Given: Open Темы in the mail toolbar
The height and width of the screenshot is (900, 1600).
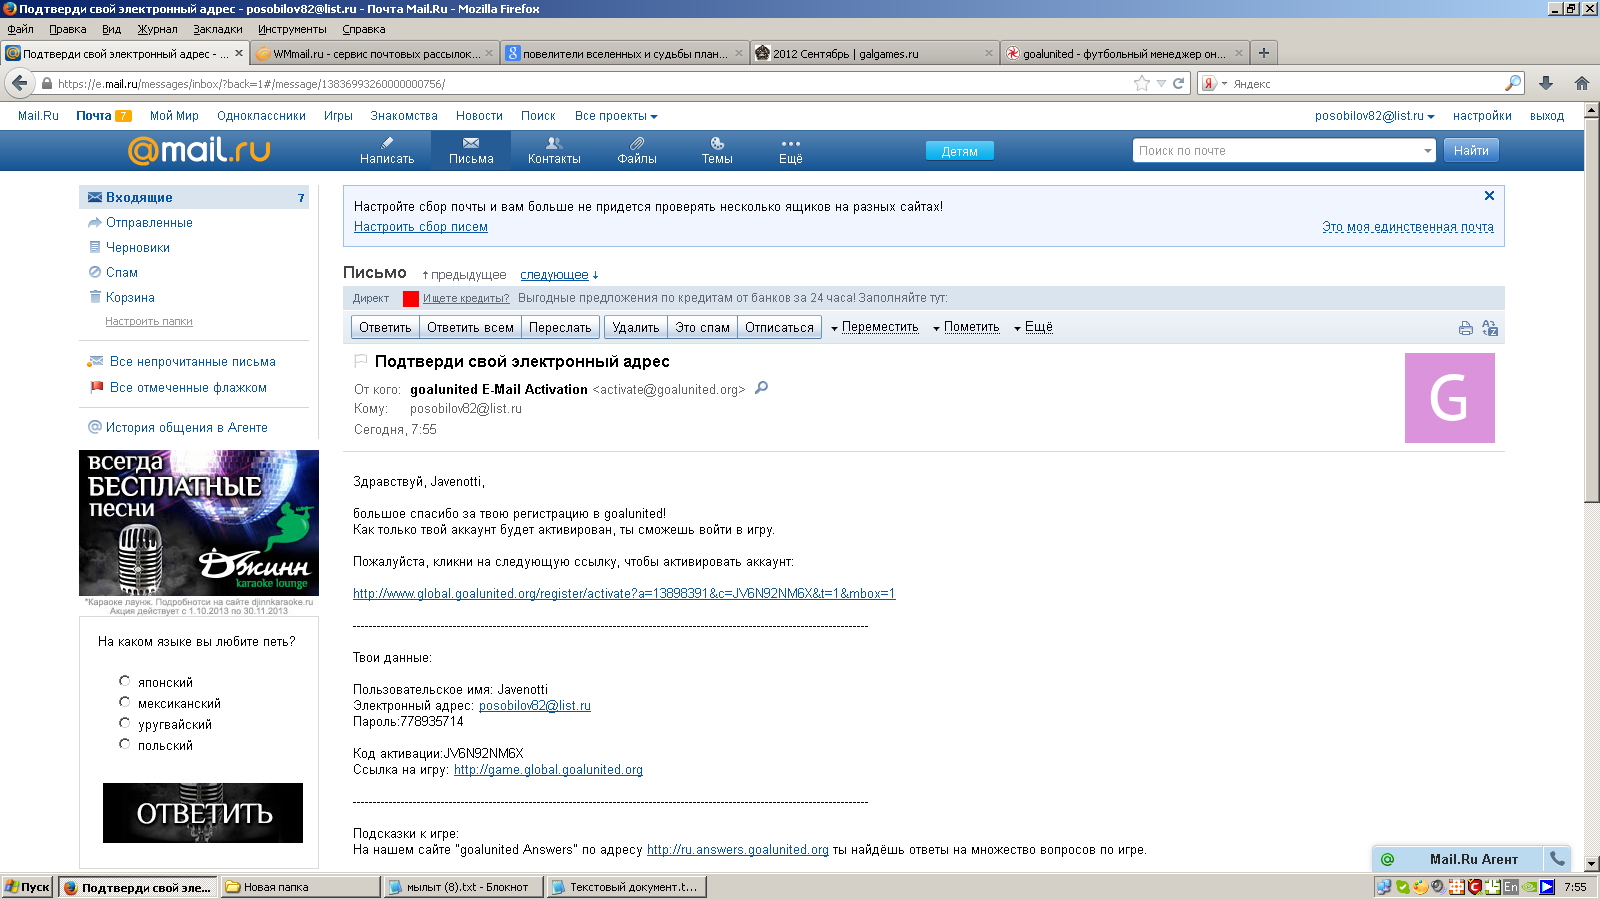Looking at the screenshot, I should pyautogui.click(x=717, y=150).
